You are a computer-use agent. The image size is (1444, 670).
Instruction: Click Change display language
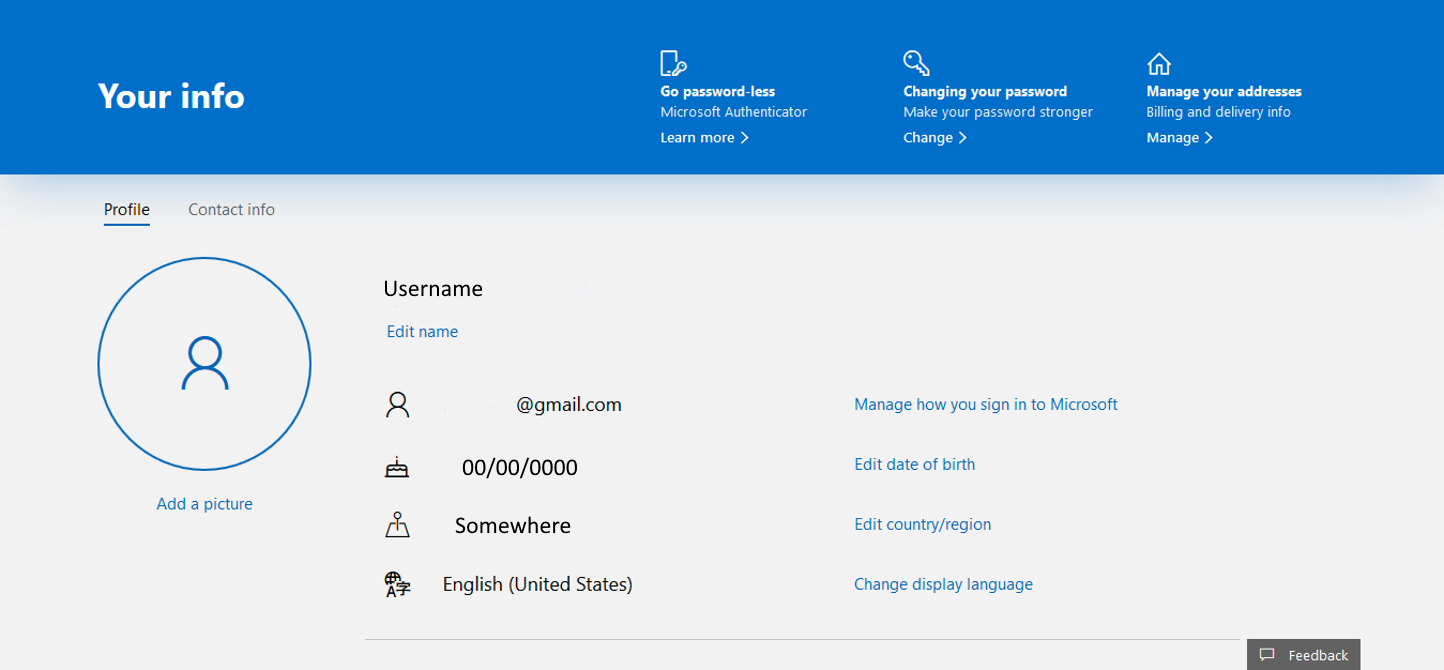(943, 584)
